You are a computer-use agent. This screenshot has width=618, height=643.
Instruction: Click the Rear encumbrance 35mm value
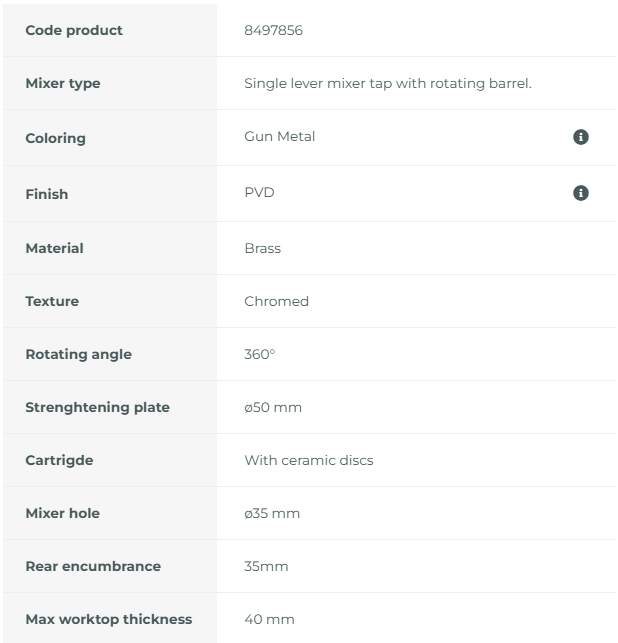pyautogui.click(x=266, y=566)
